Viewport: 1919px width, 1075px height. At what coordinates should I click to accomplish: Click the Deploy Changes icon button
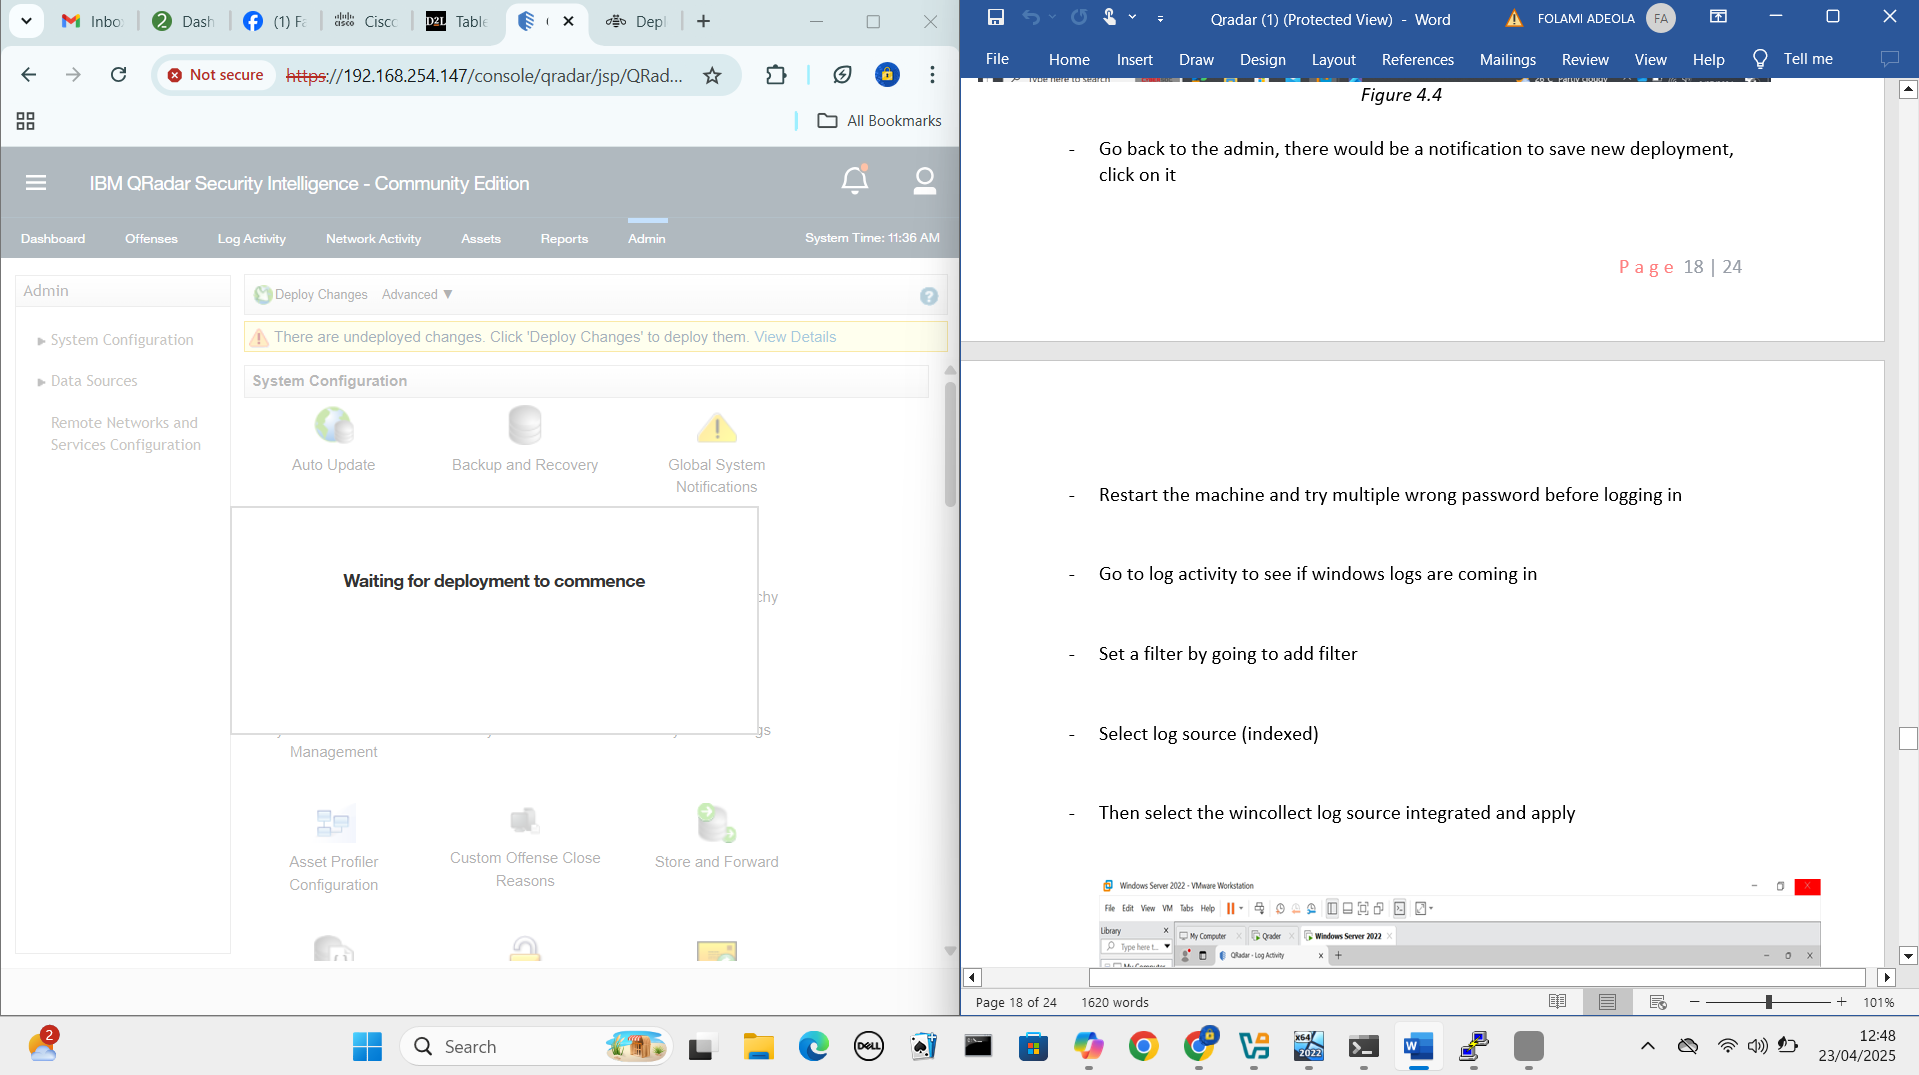point(311,294)
